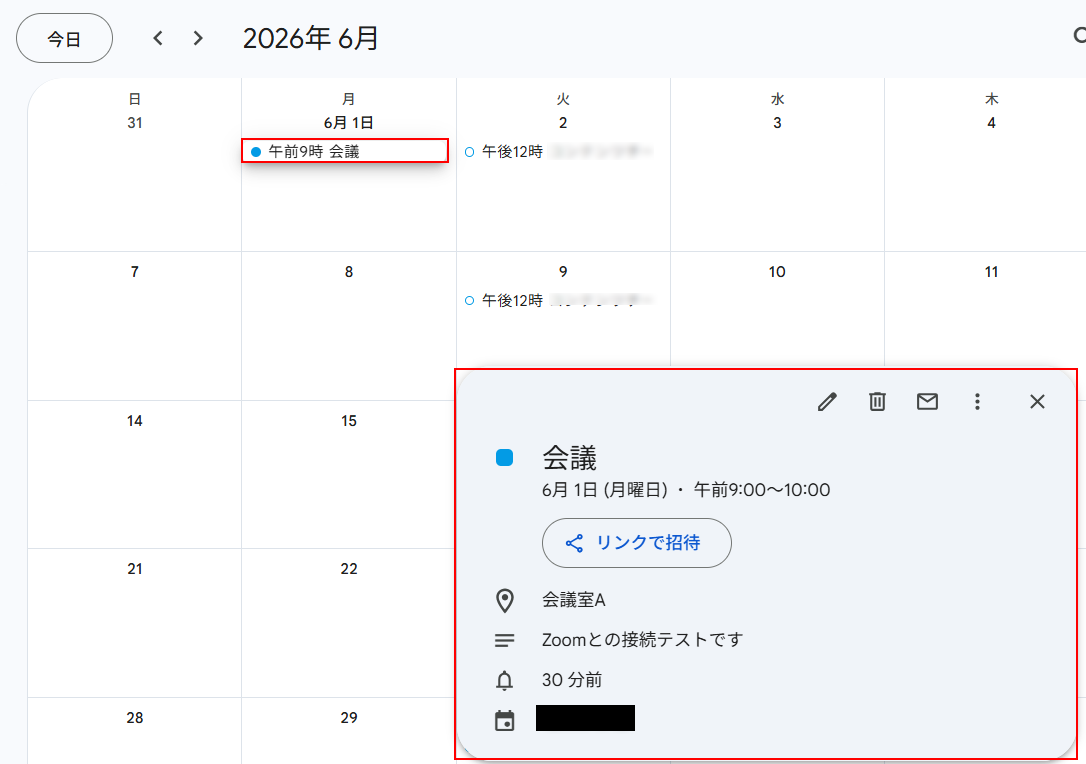Click the pencil edit event icon
This screenshot has width=1086, height=764.
(x=827, y=402)
